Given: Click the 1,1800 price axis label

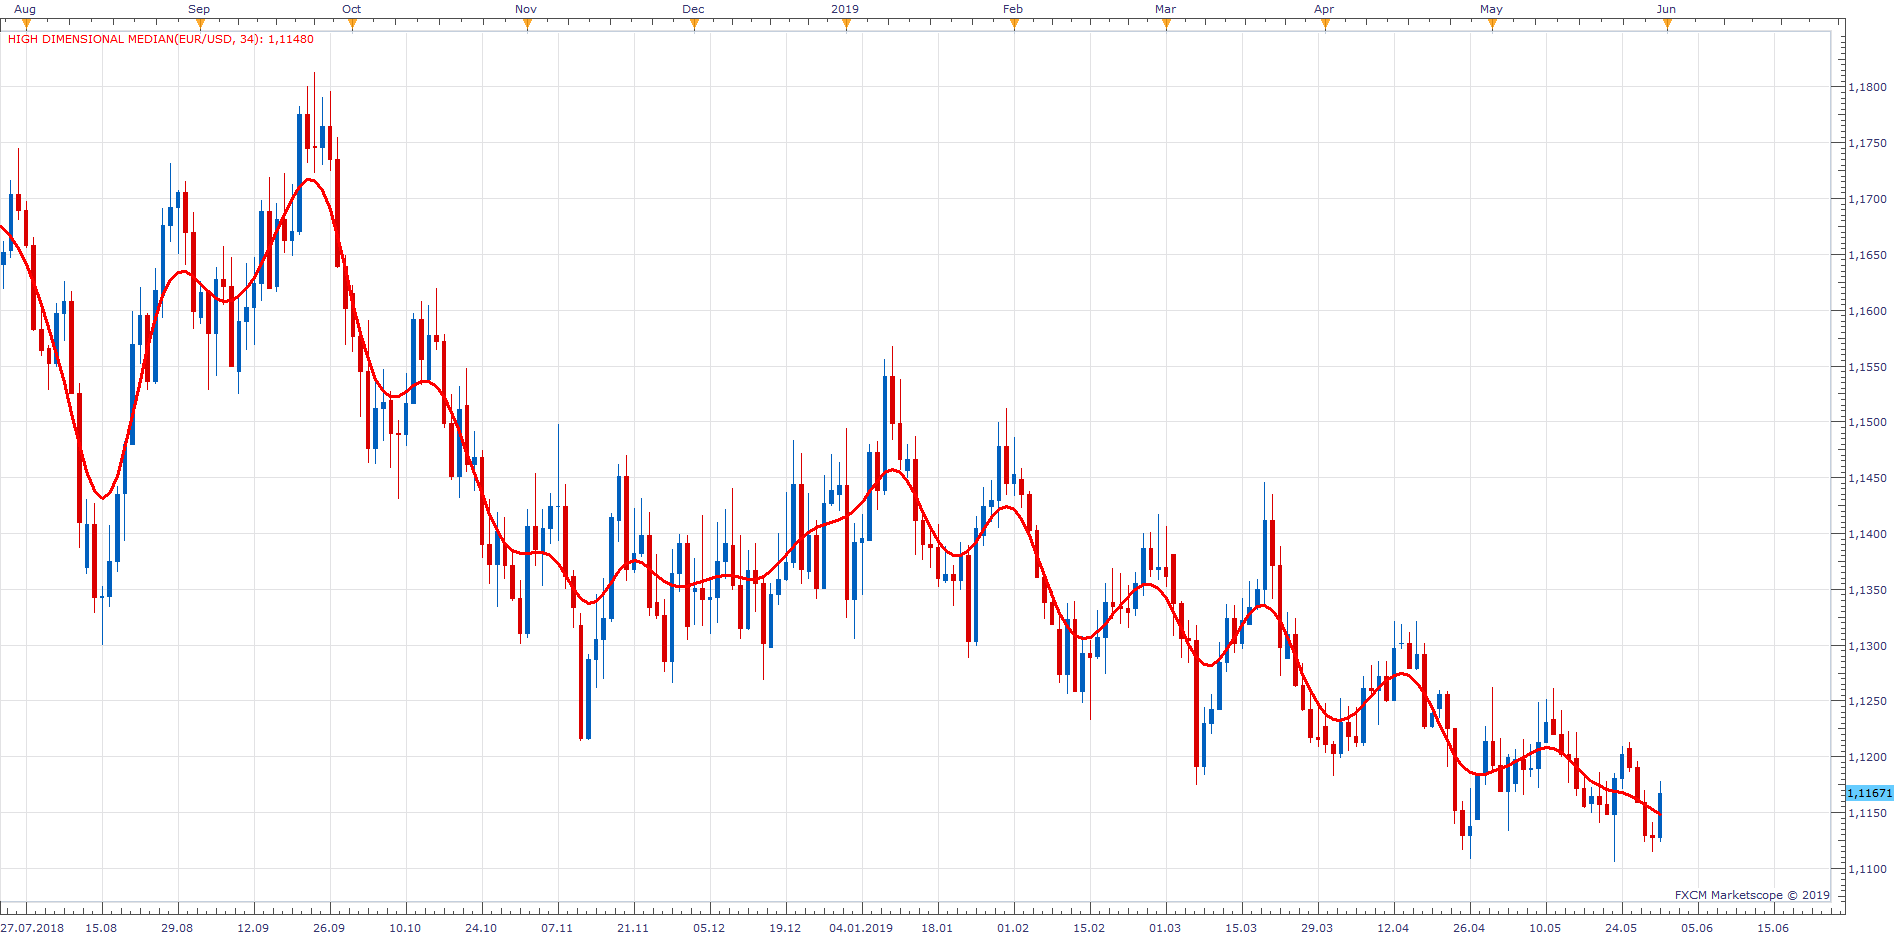Looking at the screenshot, I should pyautogui.click(x=1867, y=87).
